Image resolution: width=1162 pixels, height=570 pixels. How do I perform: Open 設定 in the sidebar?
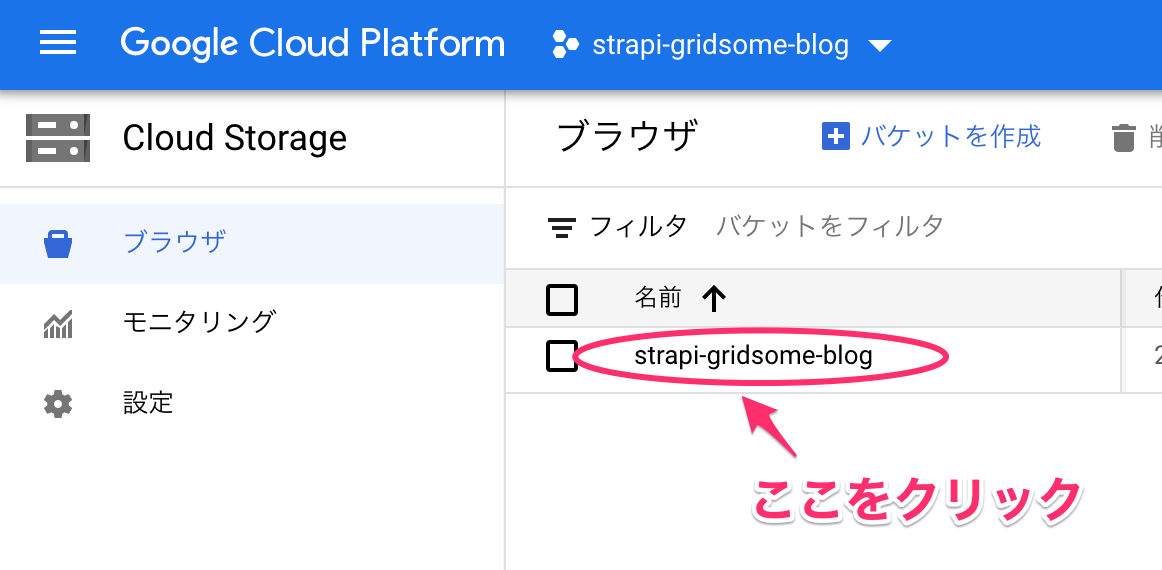pos(252,404)
